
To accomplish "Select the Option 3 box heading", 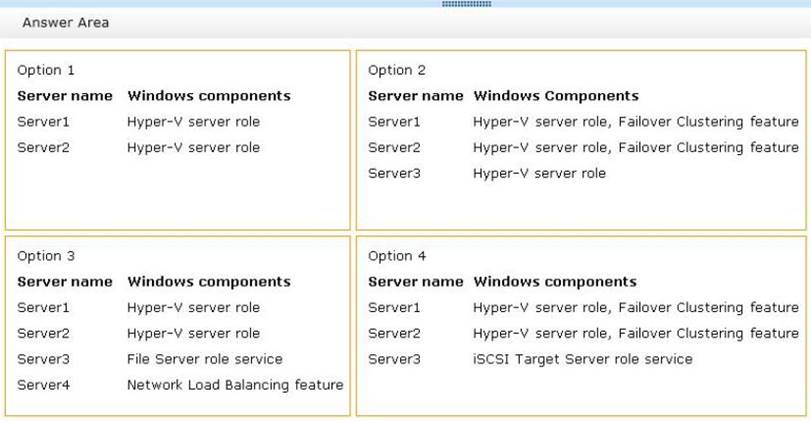I will tap(46, 256).
